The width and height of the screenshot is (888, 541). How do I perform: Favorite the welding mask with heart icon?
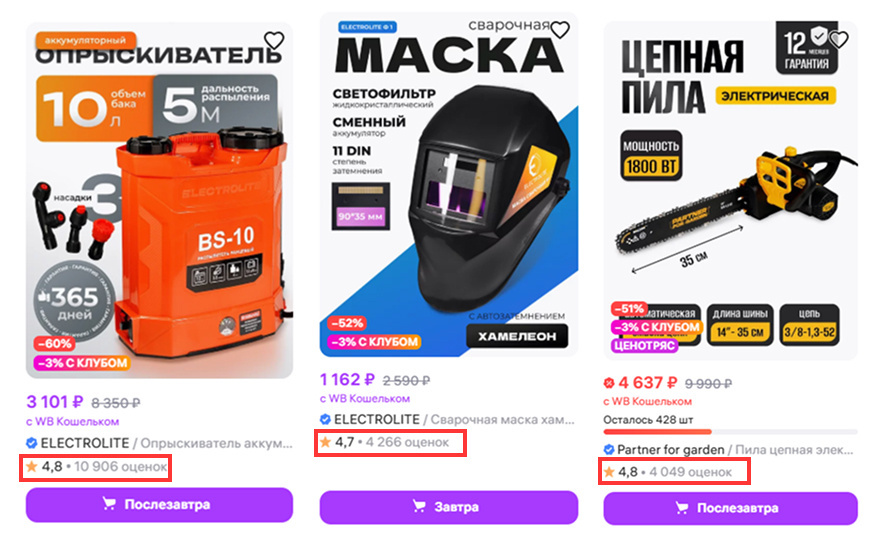(560, 29)
